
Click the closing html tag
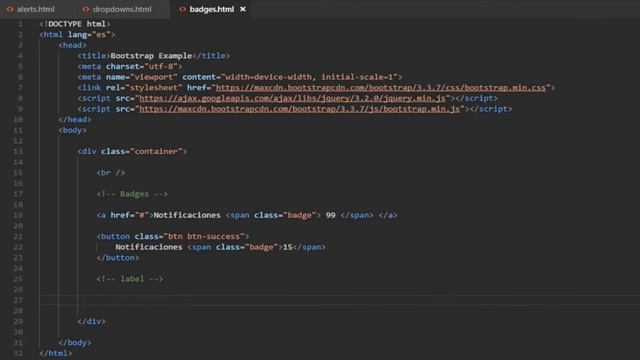pyautogui.click(x=56, y=353)
